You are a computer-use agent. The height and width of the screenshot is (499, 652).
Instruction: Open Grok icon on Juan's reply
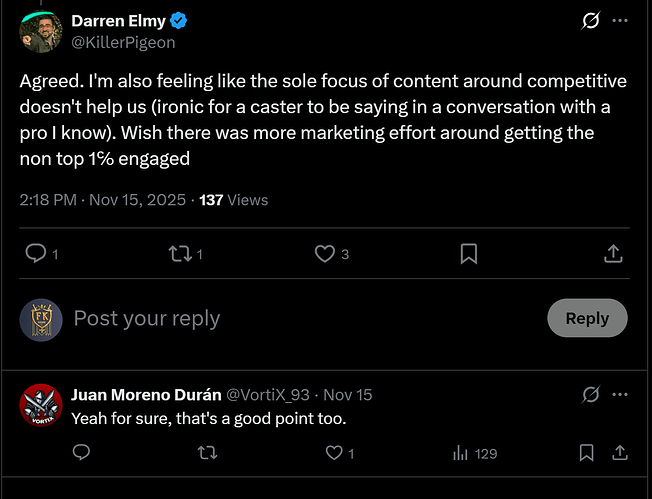pos(590,394)
